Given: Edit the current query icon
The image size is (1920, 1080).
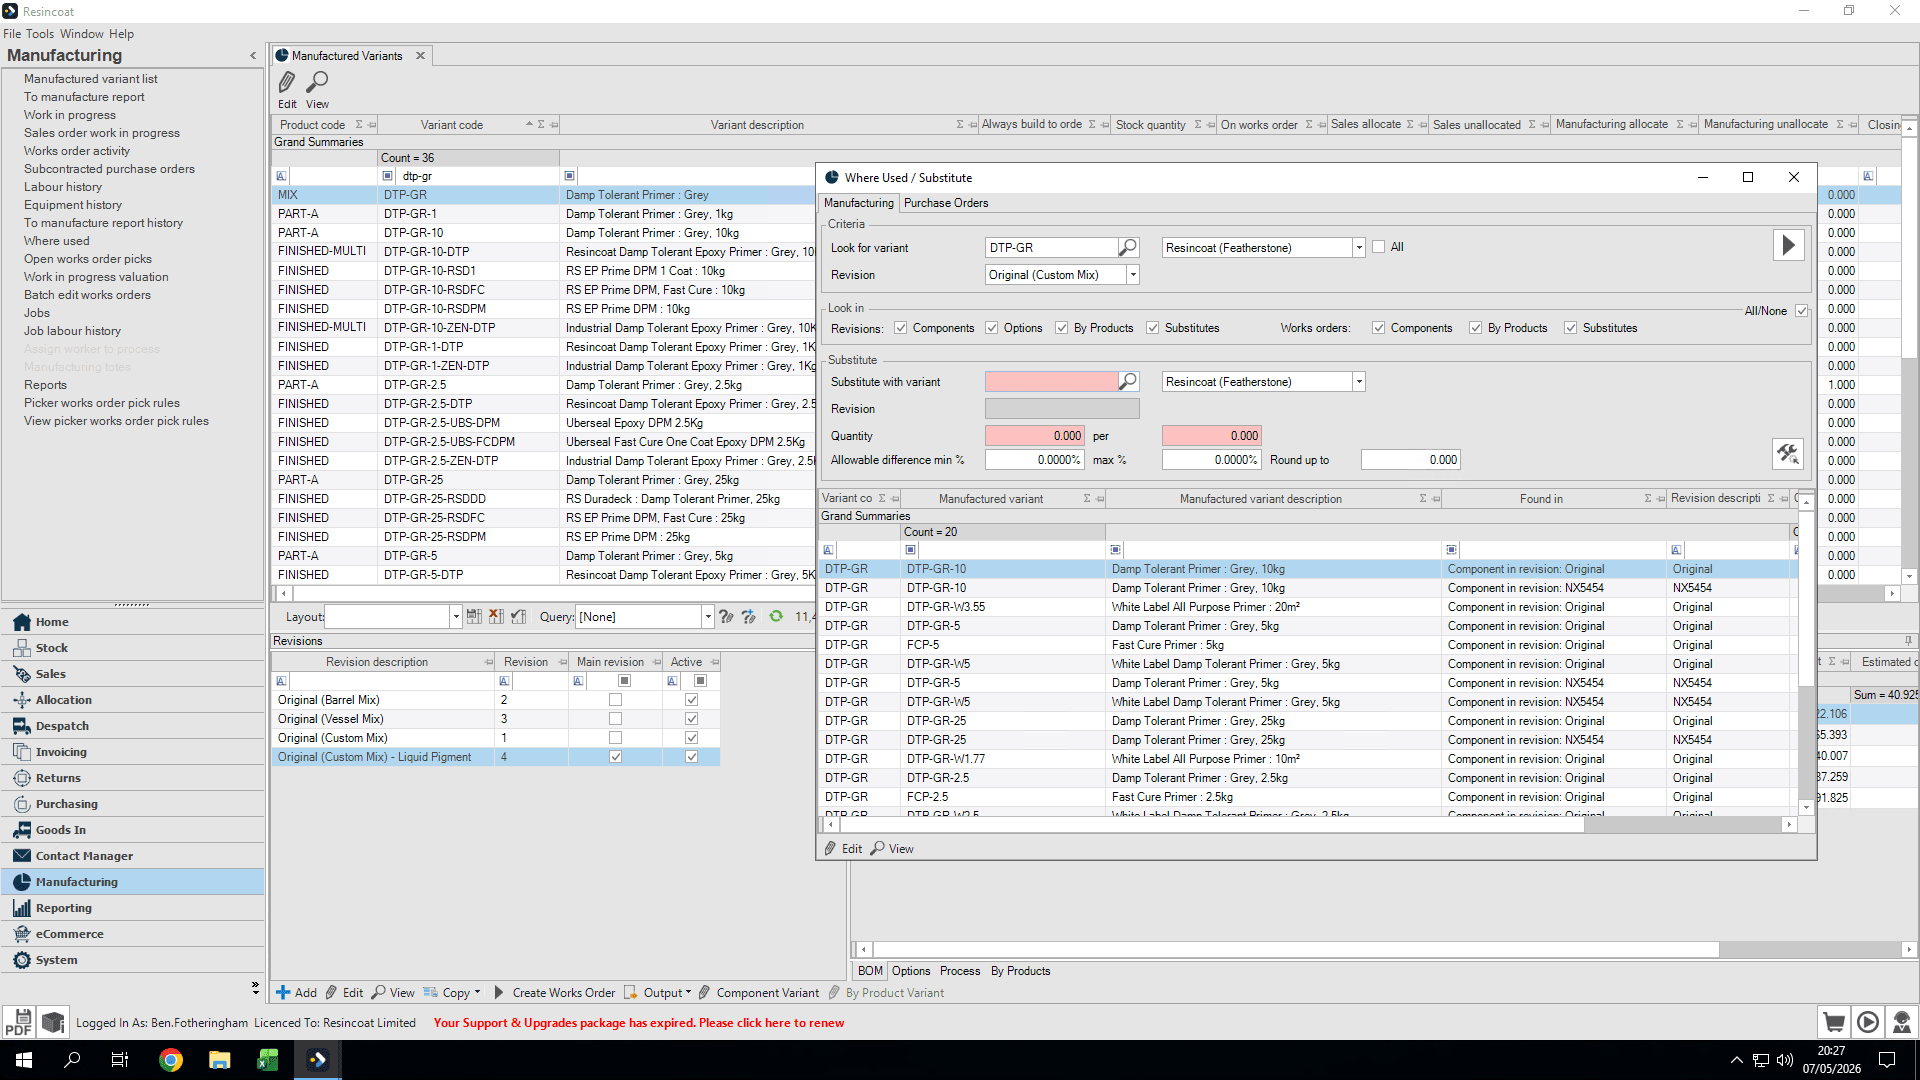Looking at the screenshot, I should pyautogui.click(x=726, y=617).
